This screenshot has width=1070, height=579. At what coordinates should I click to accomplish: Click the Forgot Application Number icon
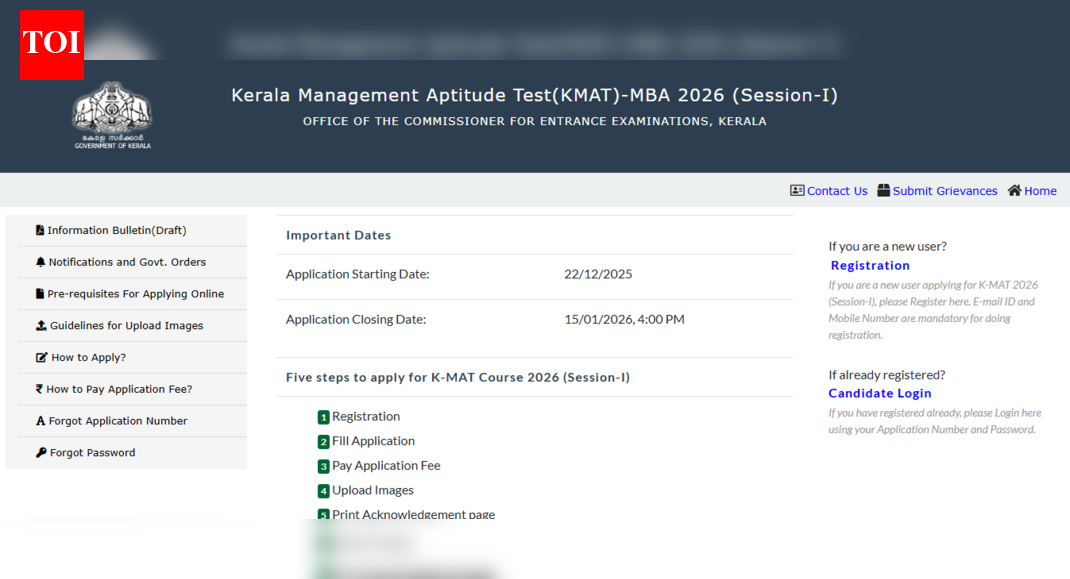40,420
